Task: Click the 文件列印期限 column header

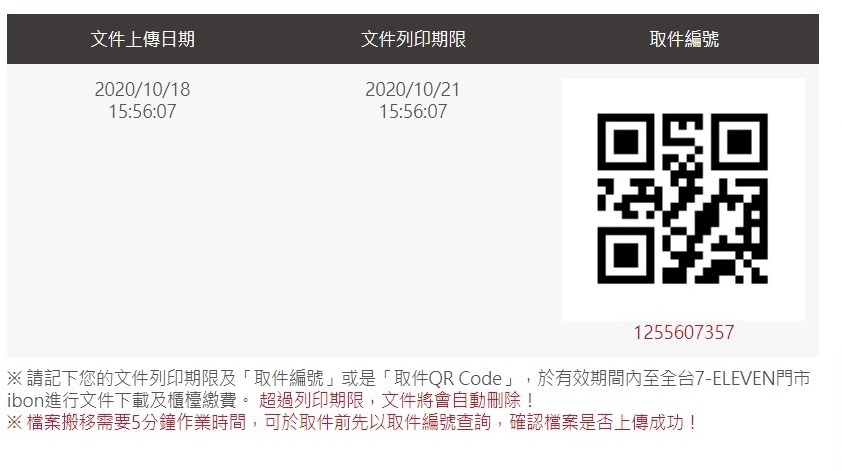Action: [x=413, y=39]
